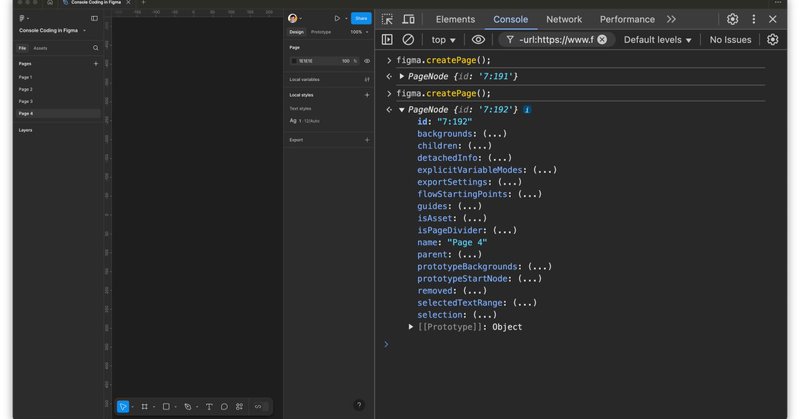The width and height of the screenshot is (800, 419).
Task: Switch to the Performance tab
Action: coord(627,19)
